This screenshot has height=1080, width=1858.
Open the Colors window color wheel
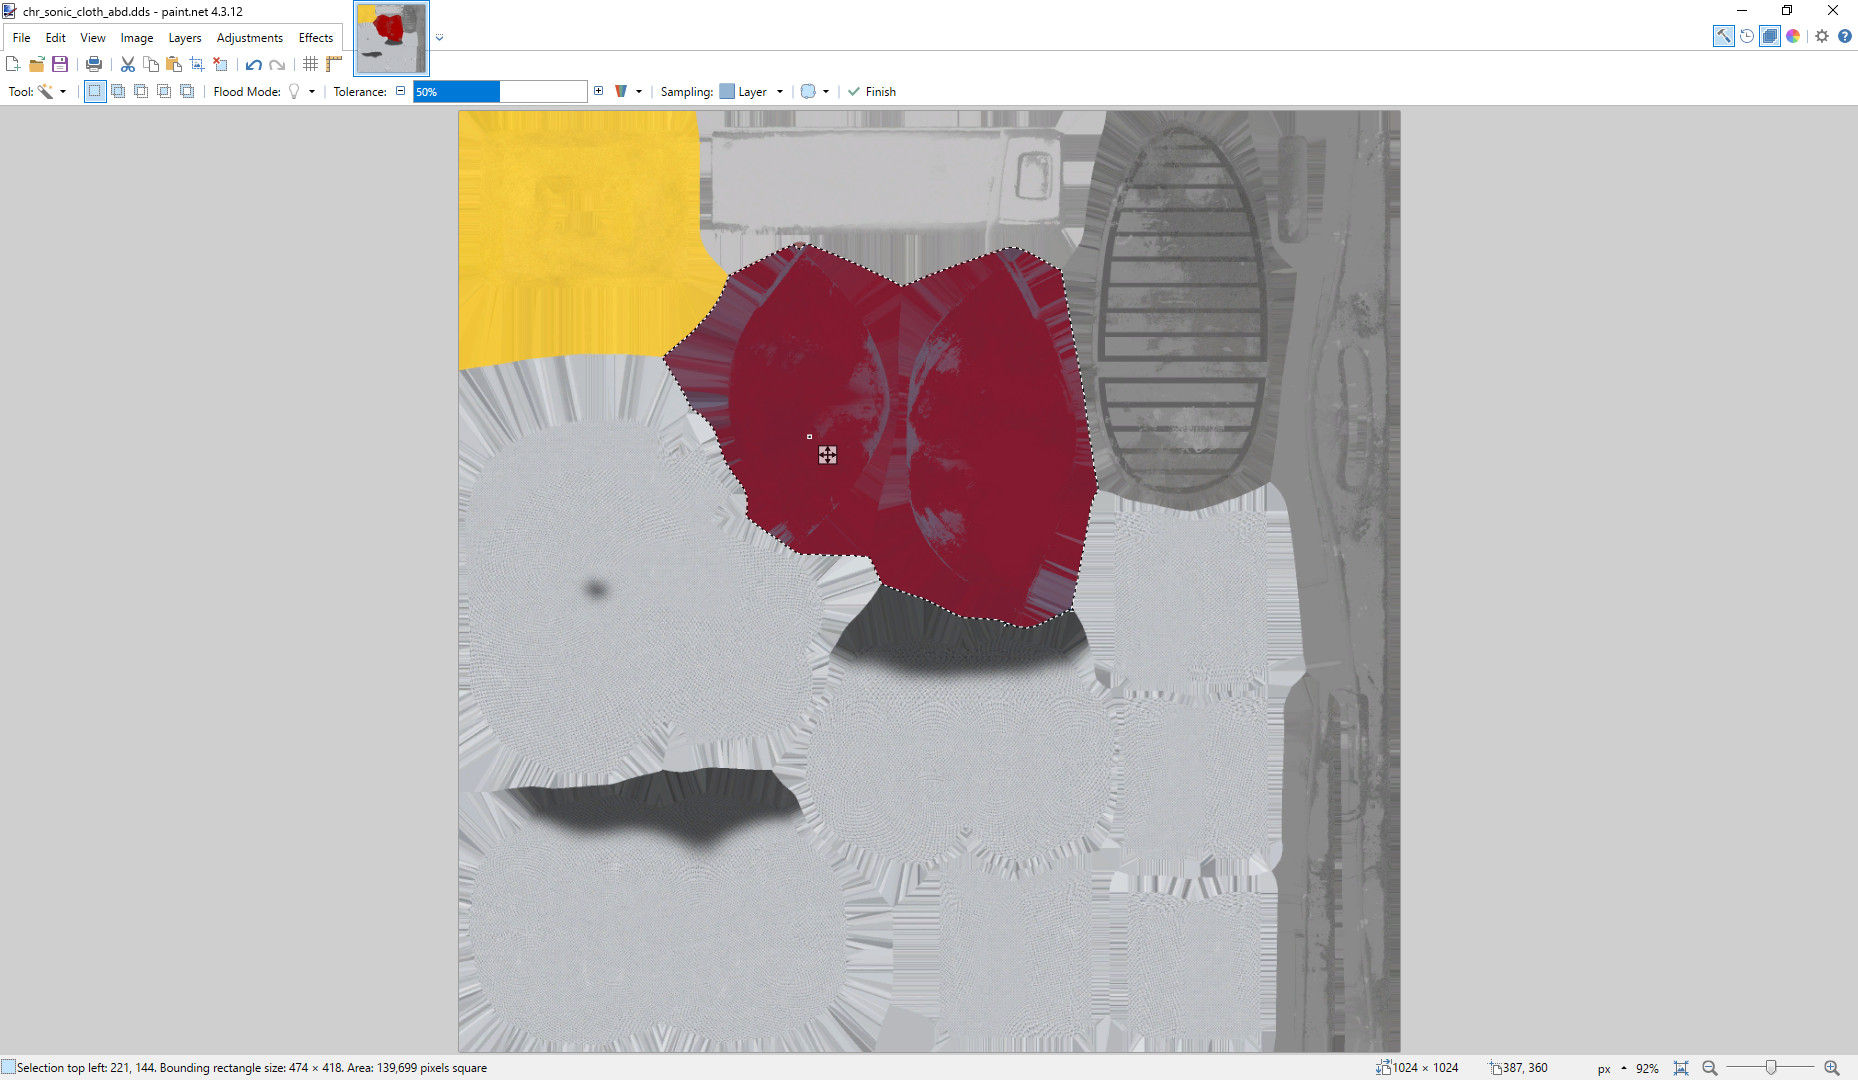point(1793,36)
